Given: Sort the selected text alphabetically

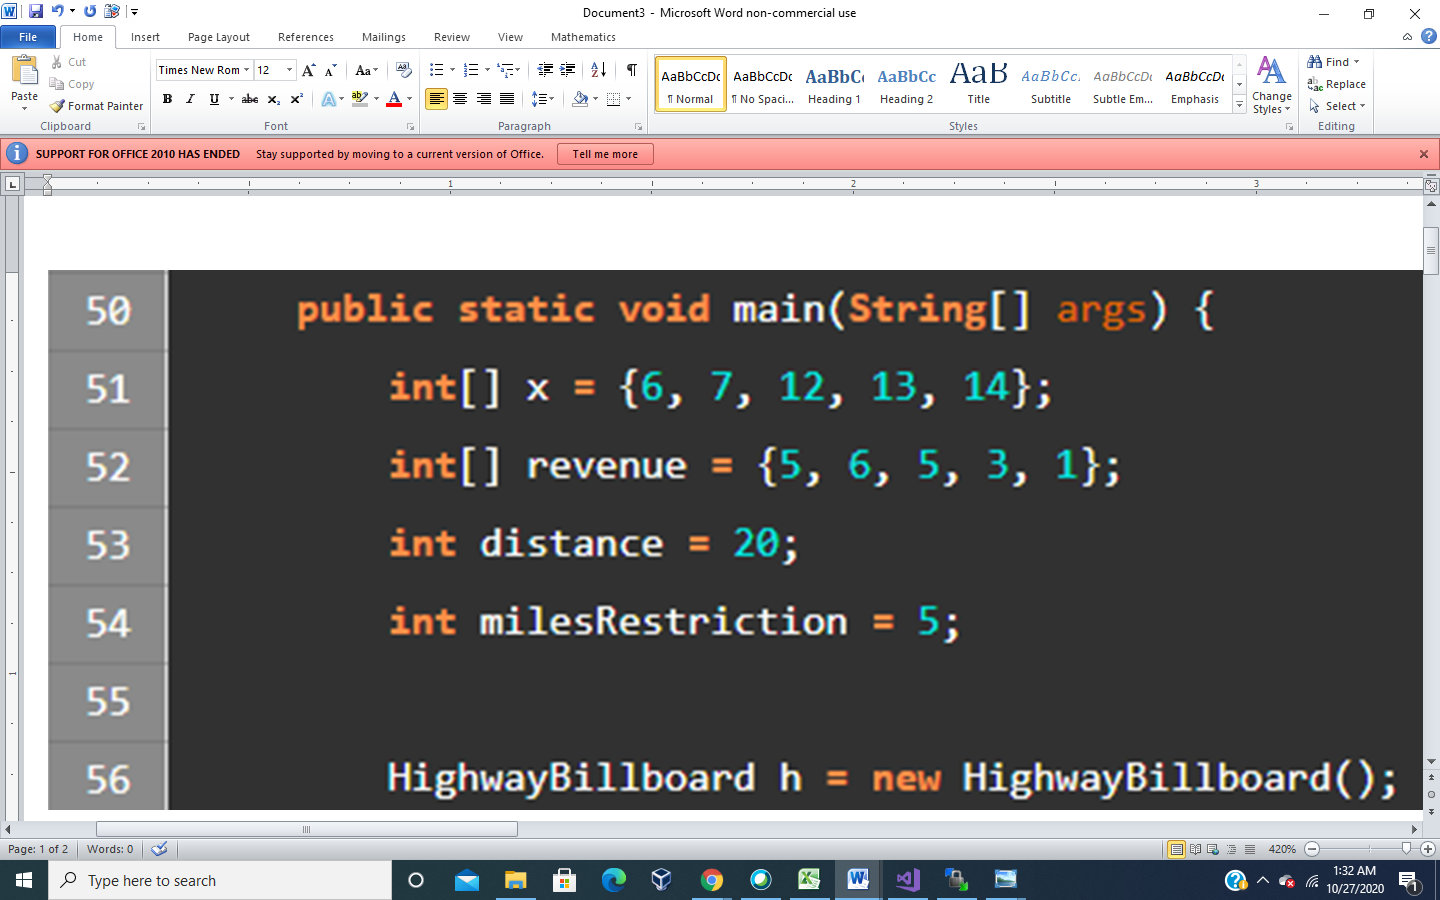Looking at the screenshot, I should pyautogui.click(x=598, y=70).
